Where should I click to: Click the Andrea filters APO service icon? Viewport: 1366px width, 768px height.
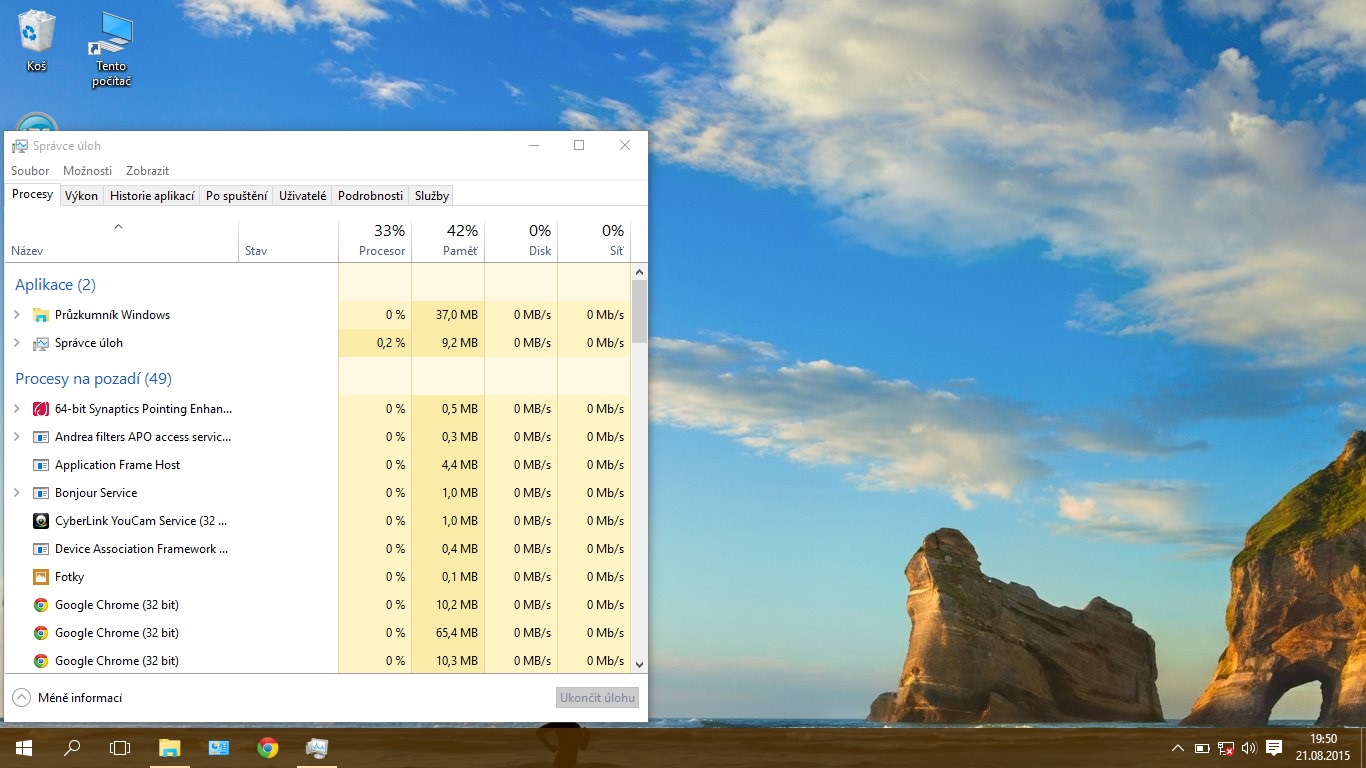point(41,437)
